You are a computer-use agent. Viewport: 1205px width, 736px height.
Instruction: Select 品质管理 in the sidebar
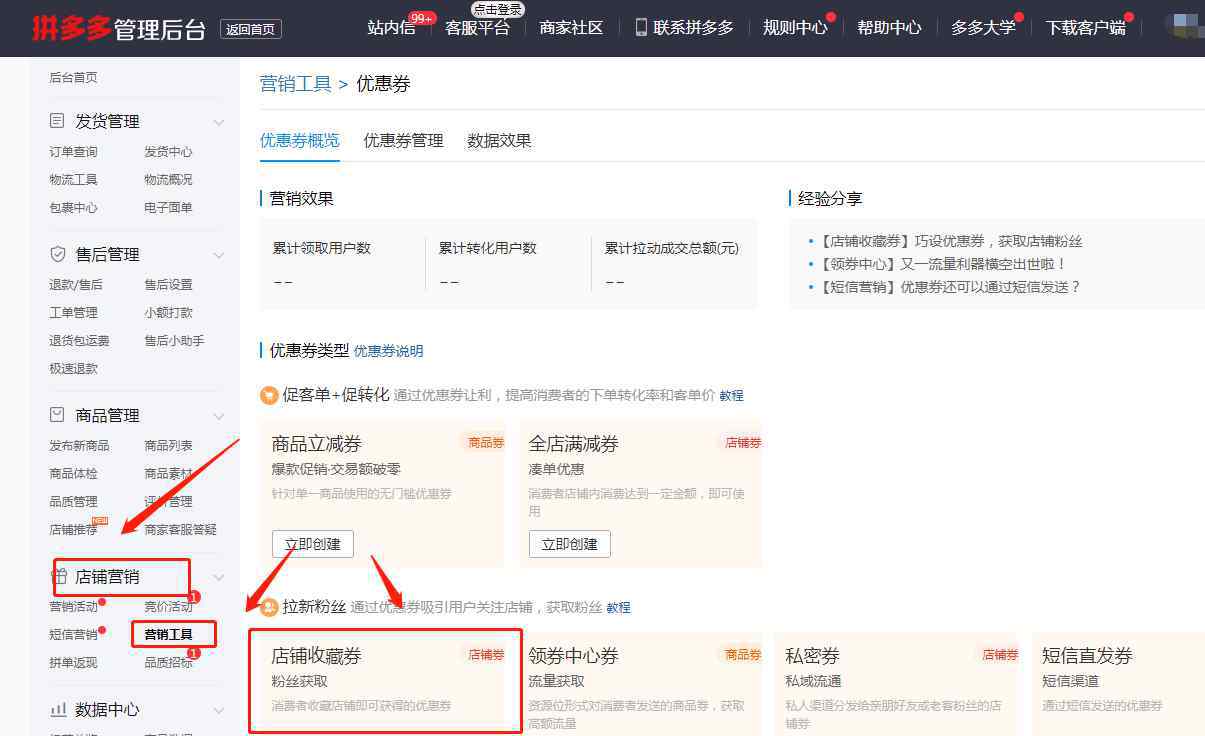(x=74, y=502)
